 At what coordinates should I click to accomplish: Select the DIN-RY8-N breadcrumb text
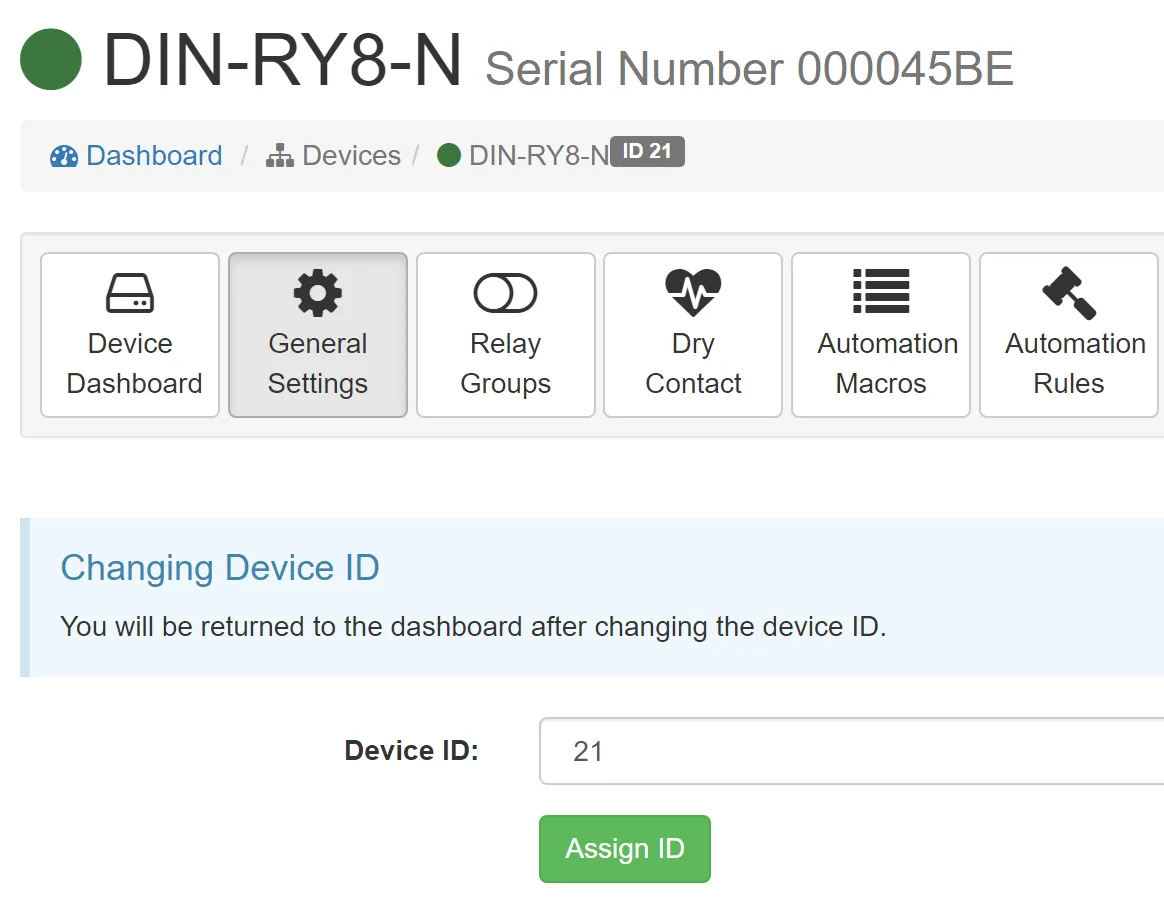539,156
